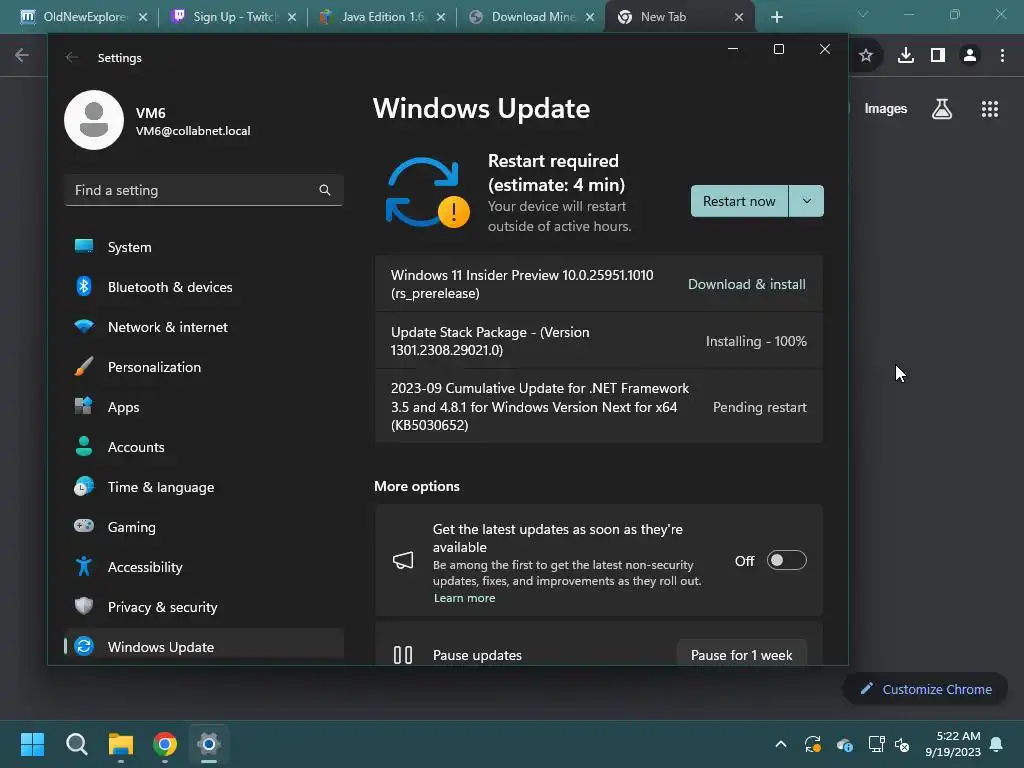Open System settings category
The image size is (1024, 768).
[x=204, y=247]
